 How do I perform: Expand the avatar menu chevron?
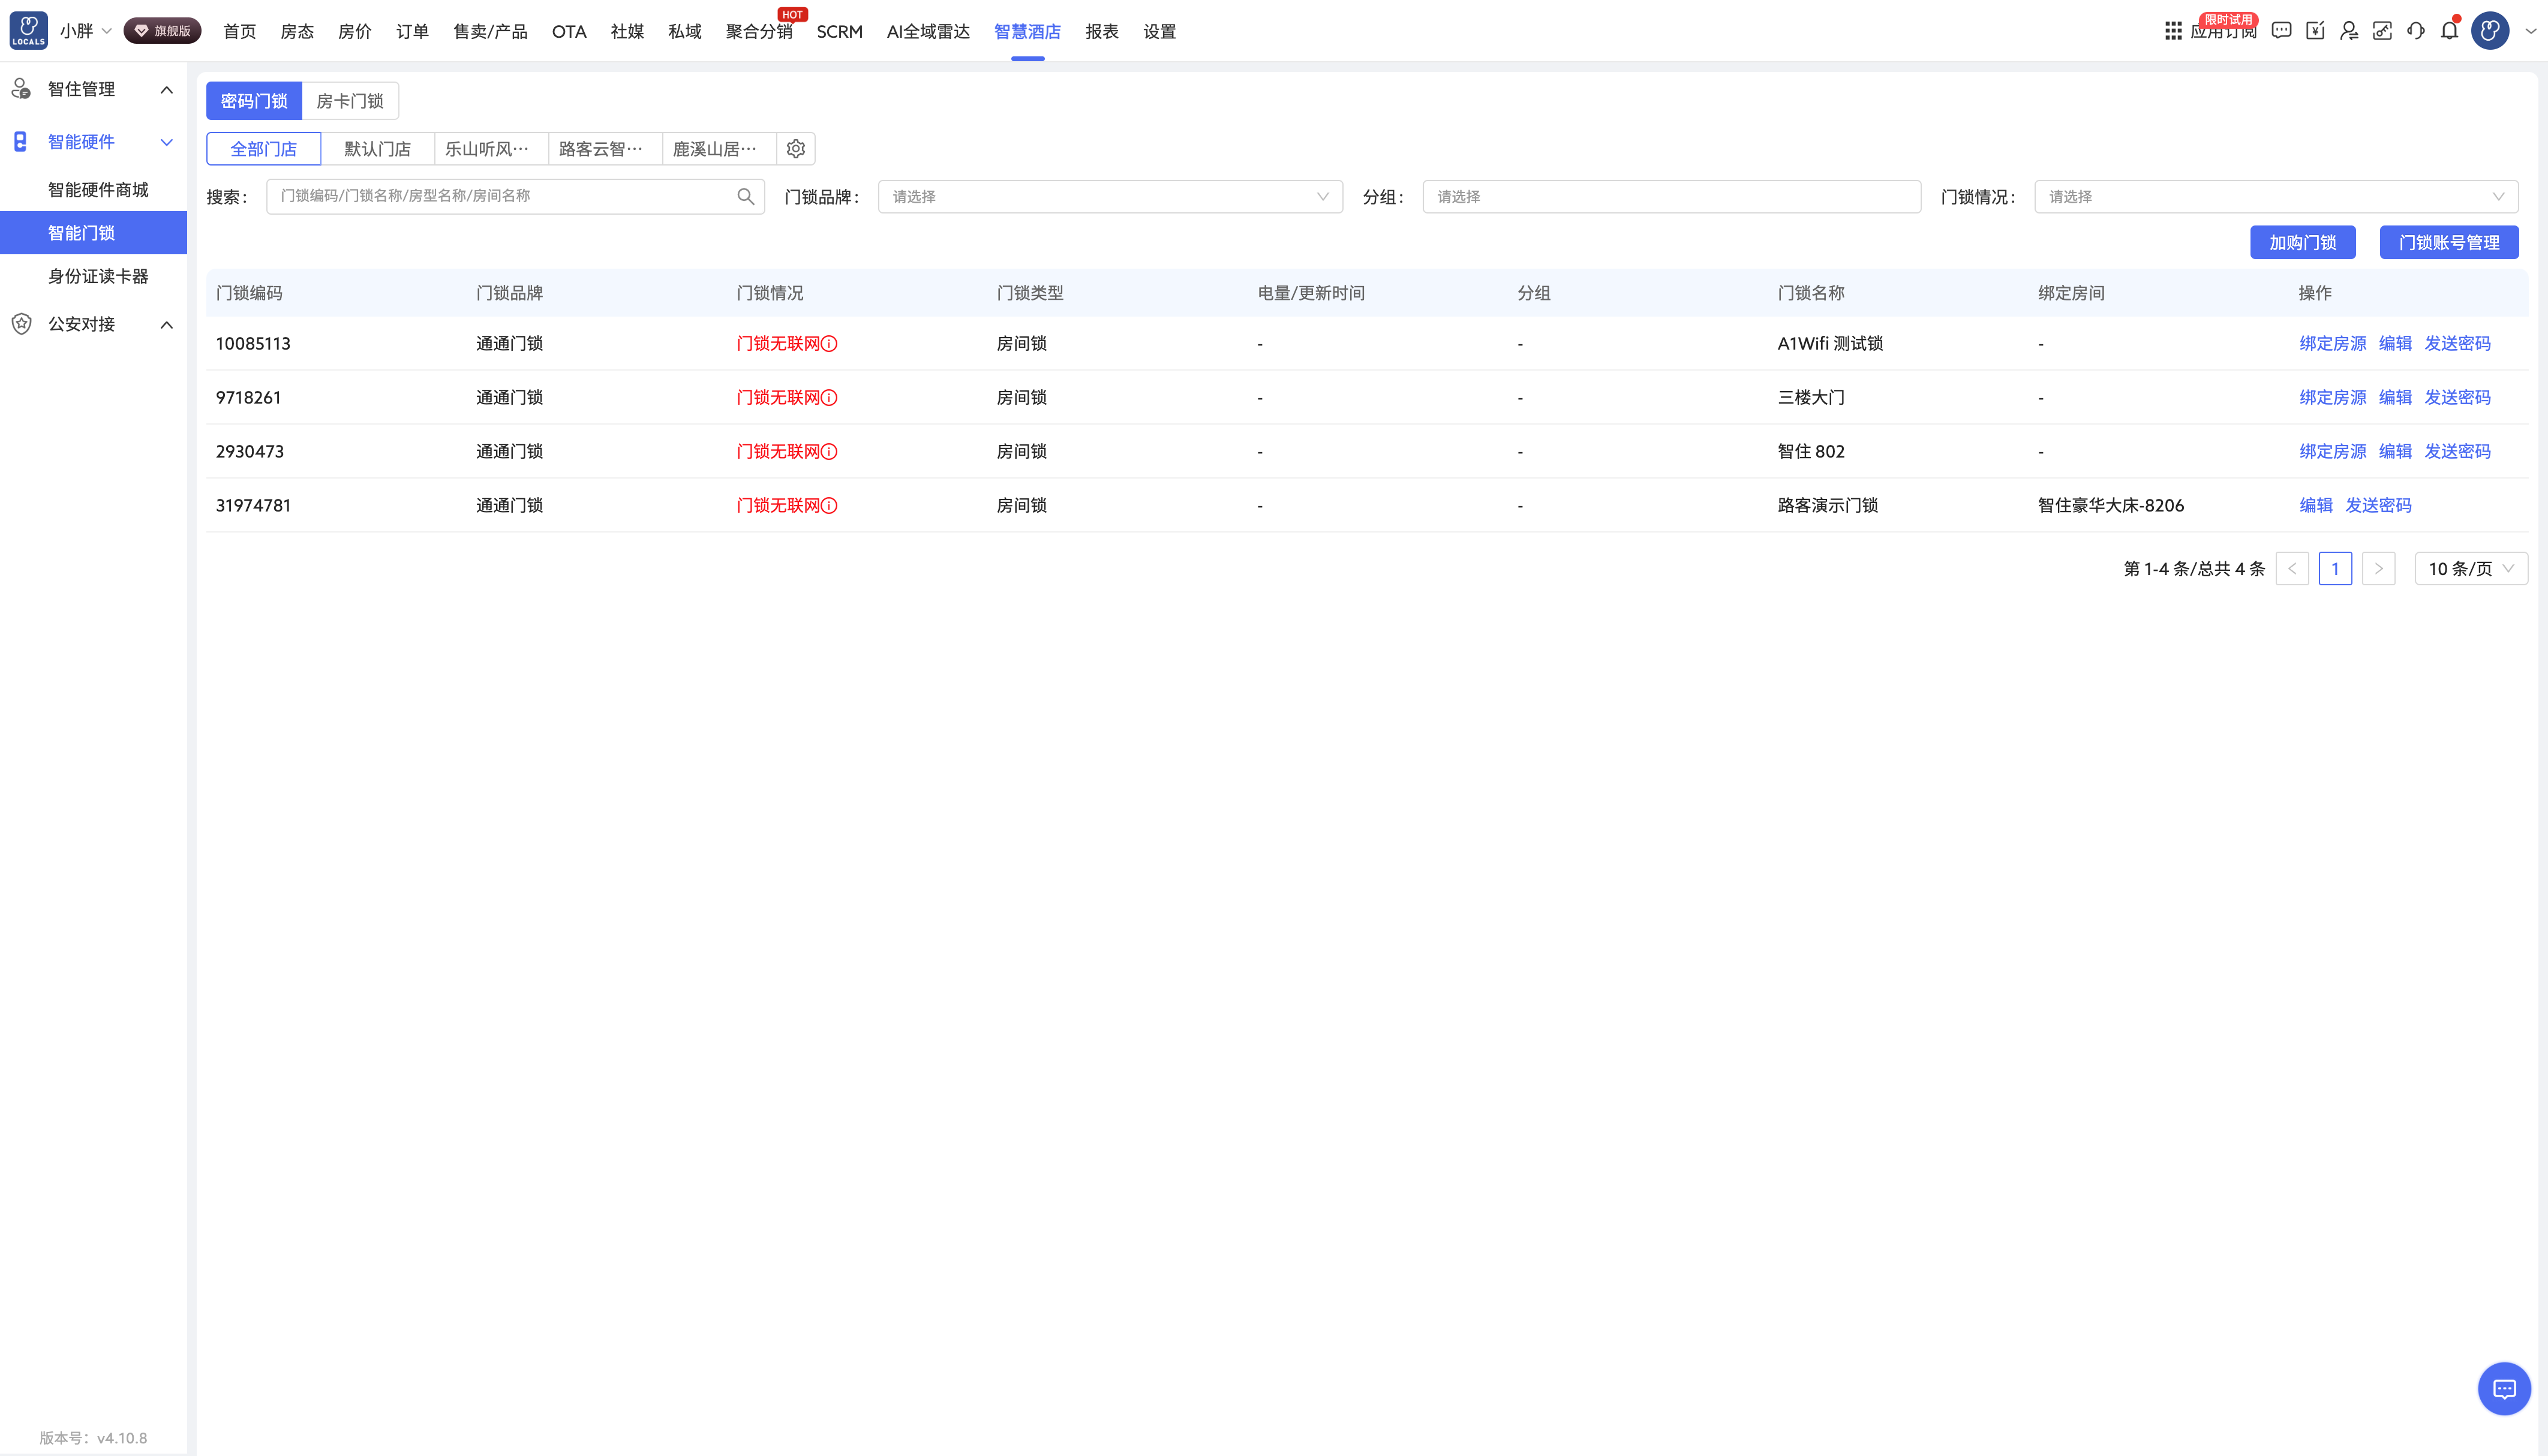click(2531, 31)
